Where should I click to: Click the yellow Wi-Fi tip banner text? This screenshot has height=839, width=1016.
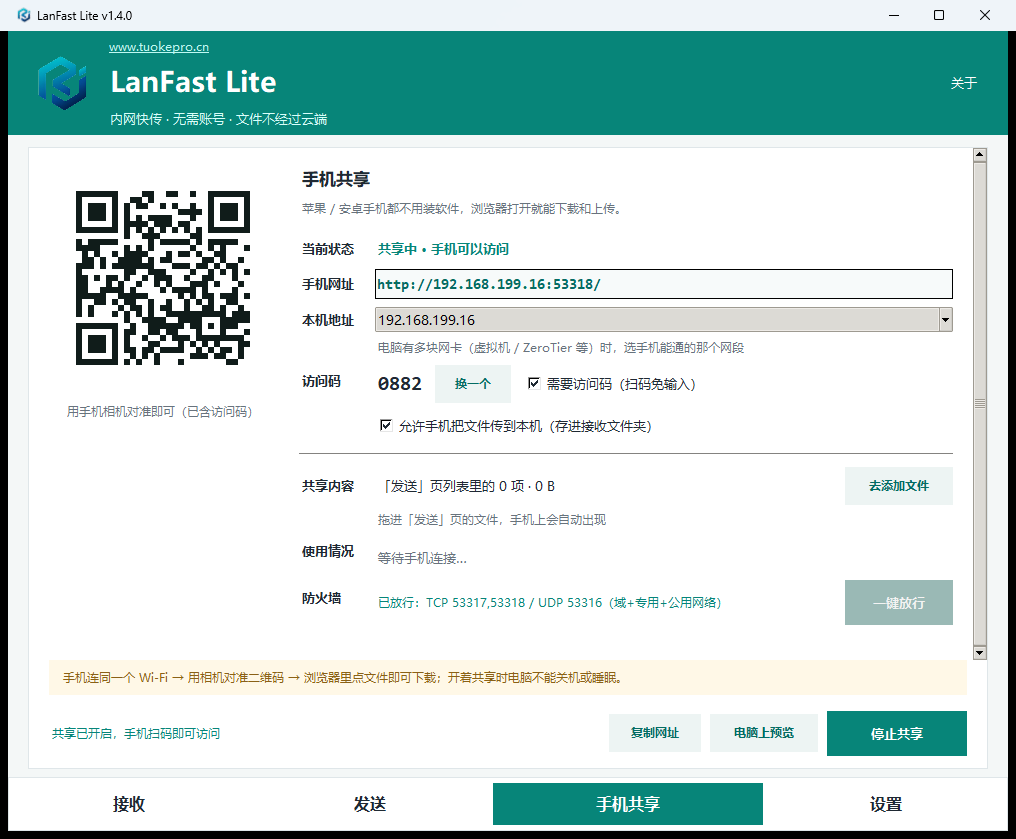(x=343, y=678)
